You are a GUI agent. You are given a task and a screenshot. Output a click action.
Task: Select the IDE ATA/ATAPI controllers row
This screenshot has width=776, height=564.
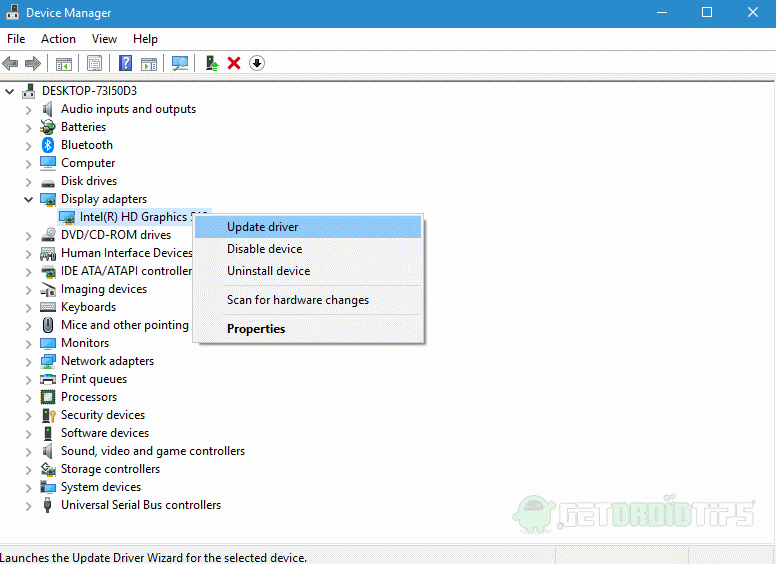coord(127,271)
